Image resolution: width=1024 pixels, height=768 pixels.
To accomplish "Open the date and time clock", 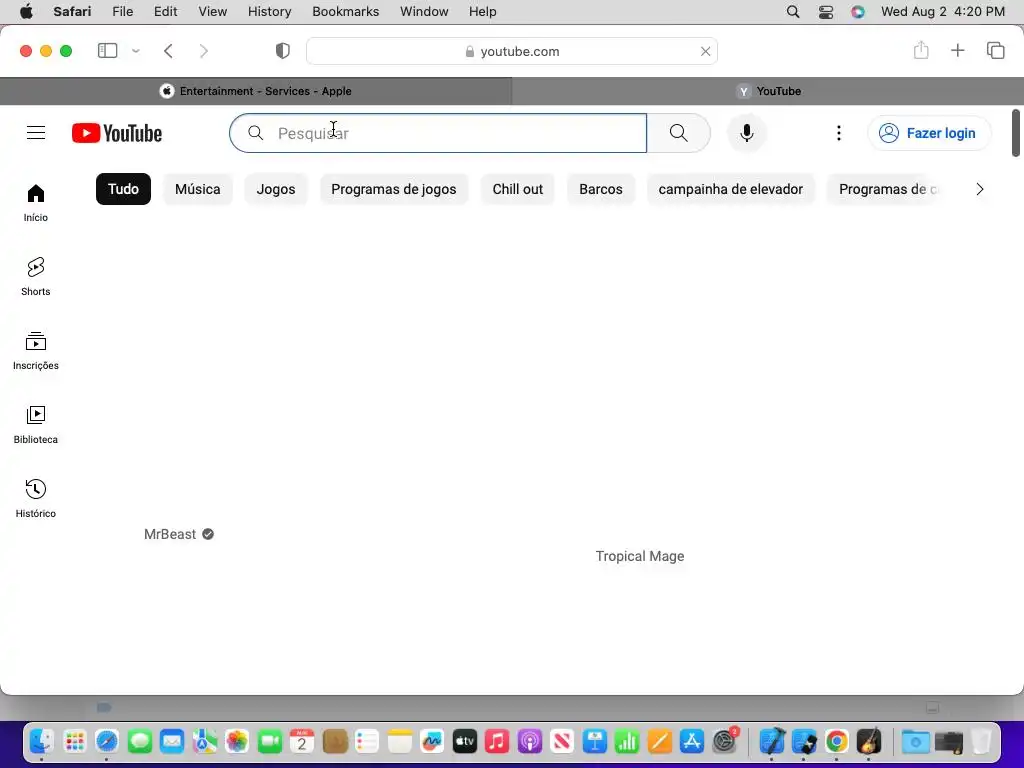I will click(x=942, y=12).
